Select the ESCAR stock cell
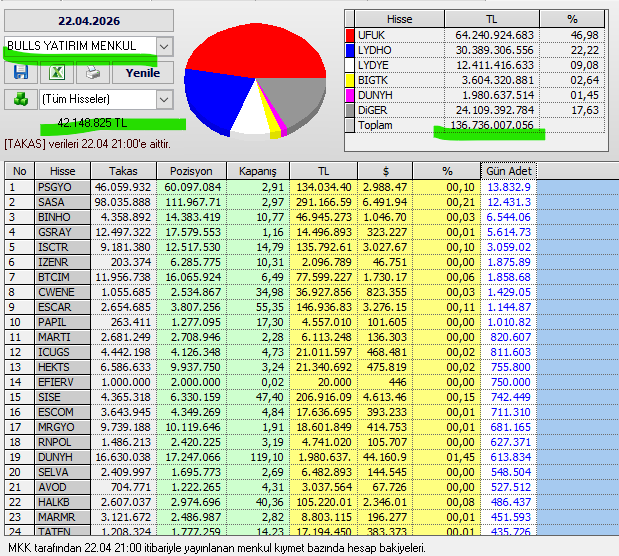 [62, 307]
